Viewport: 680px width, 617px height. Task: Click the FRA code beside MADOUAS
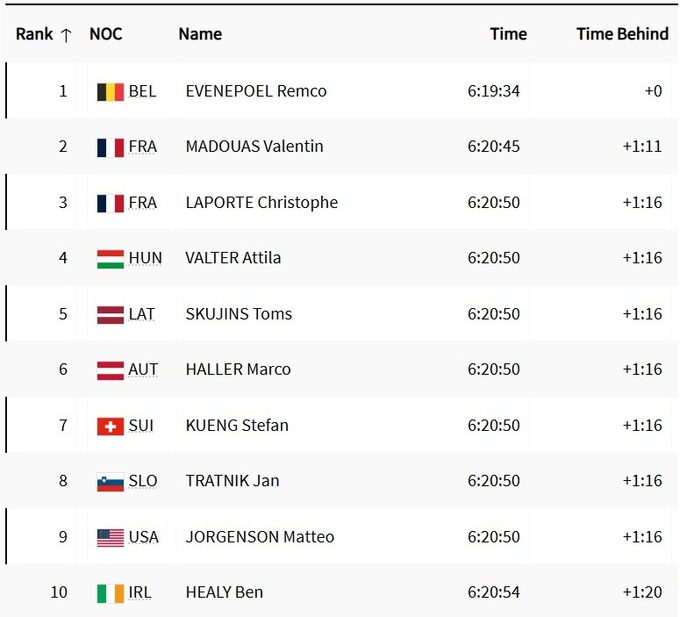(143, 146)
